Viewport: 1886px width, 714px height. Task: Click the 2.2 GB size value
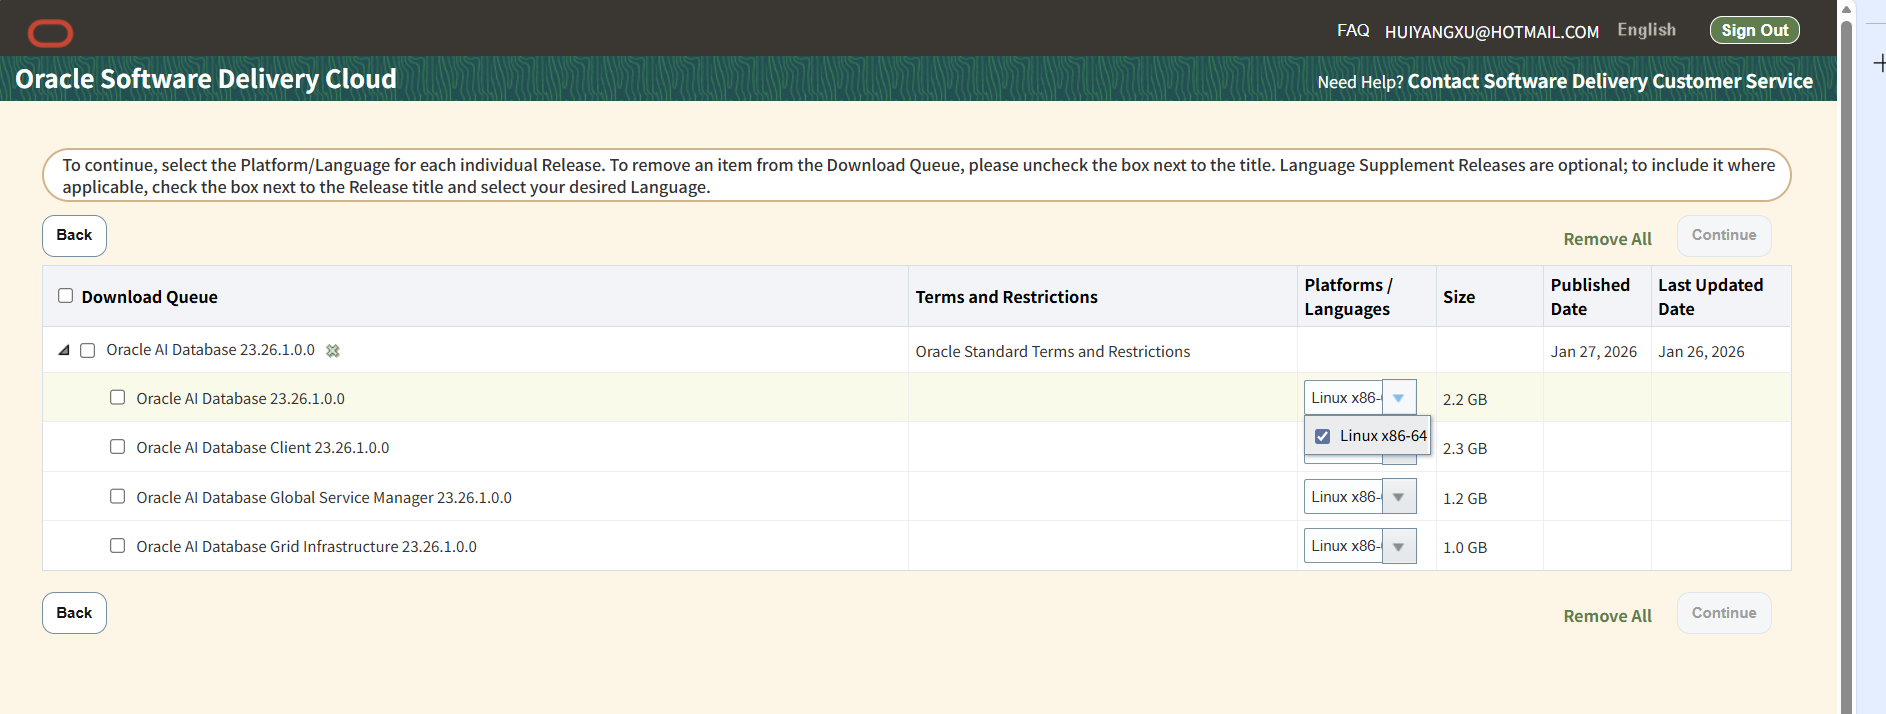[1465, 400]
